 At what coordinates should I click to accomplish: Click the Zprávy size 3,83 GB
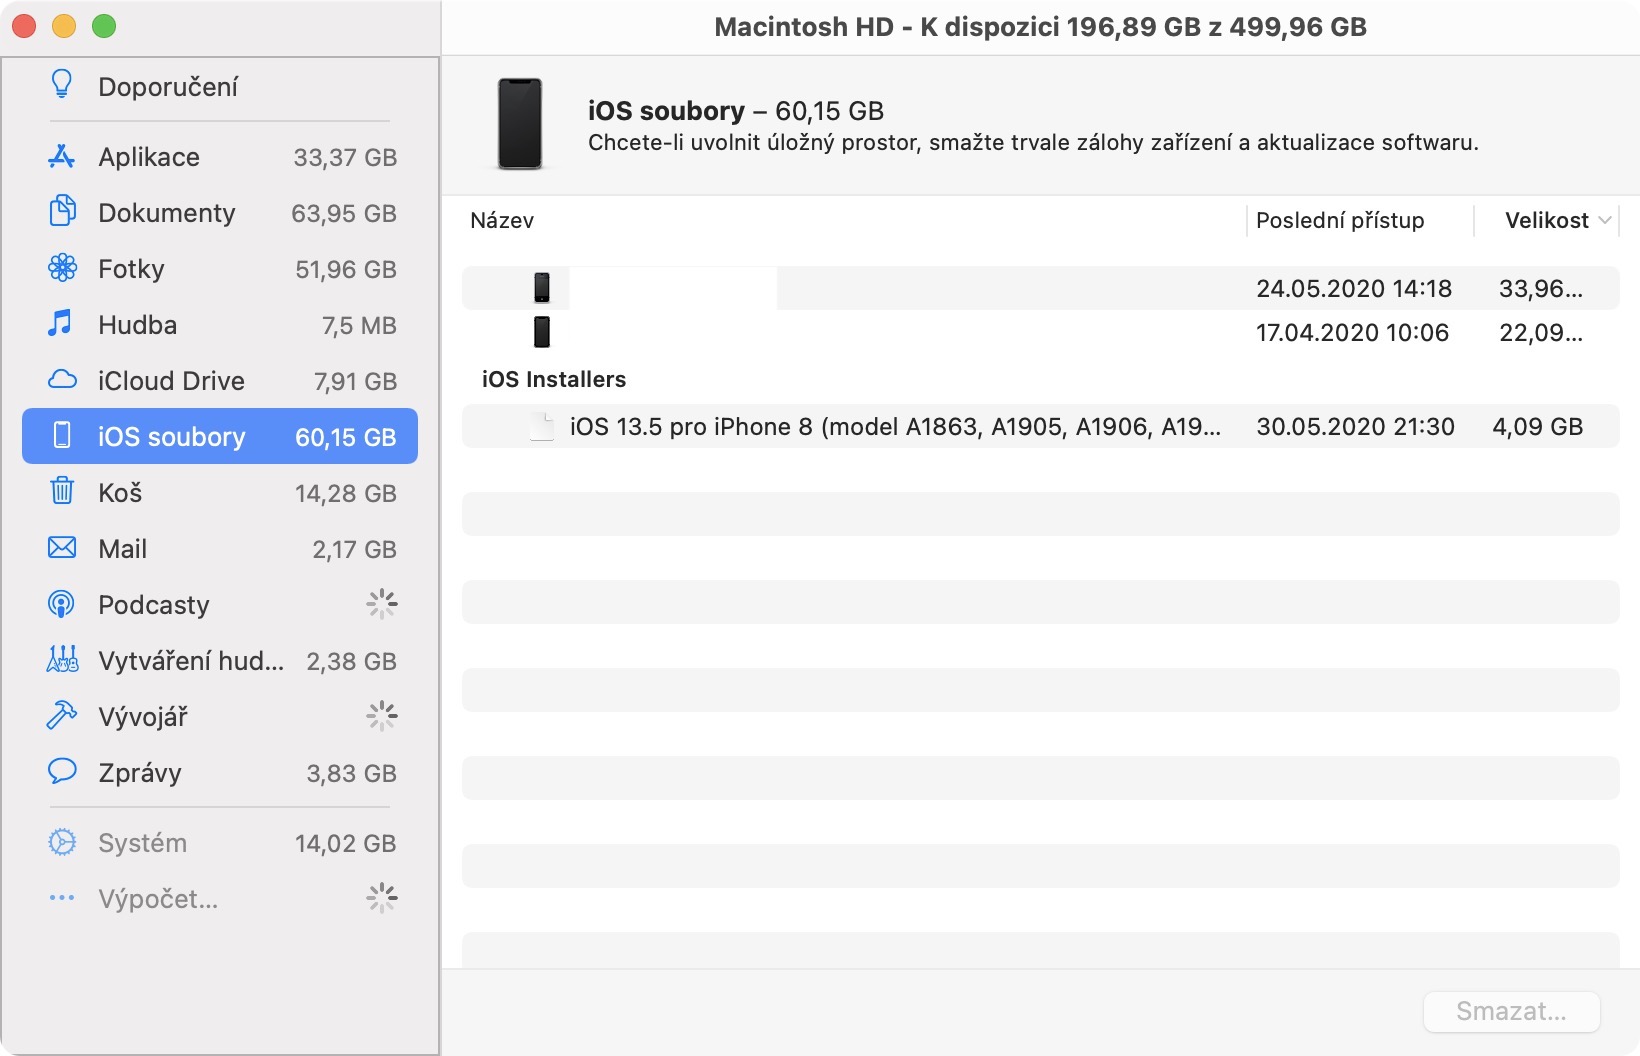[352, 773]
